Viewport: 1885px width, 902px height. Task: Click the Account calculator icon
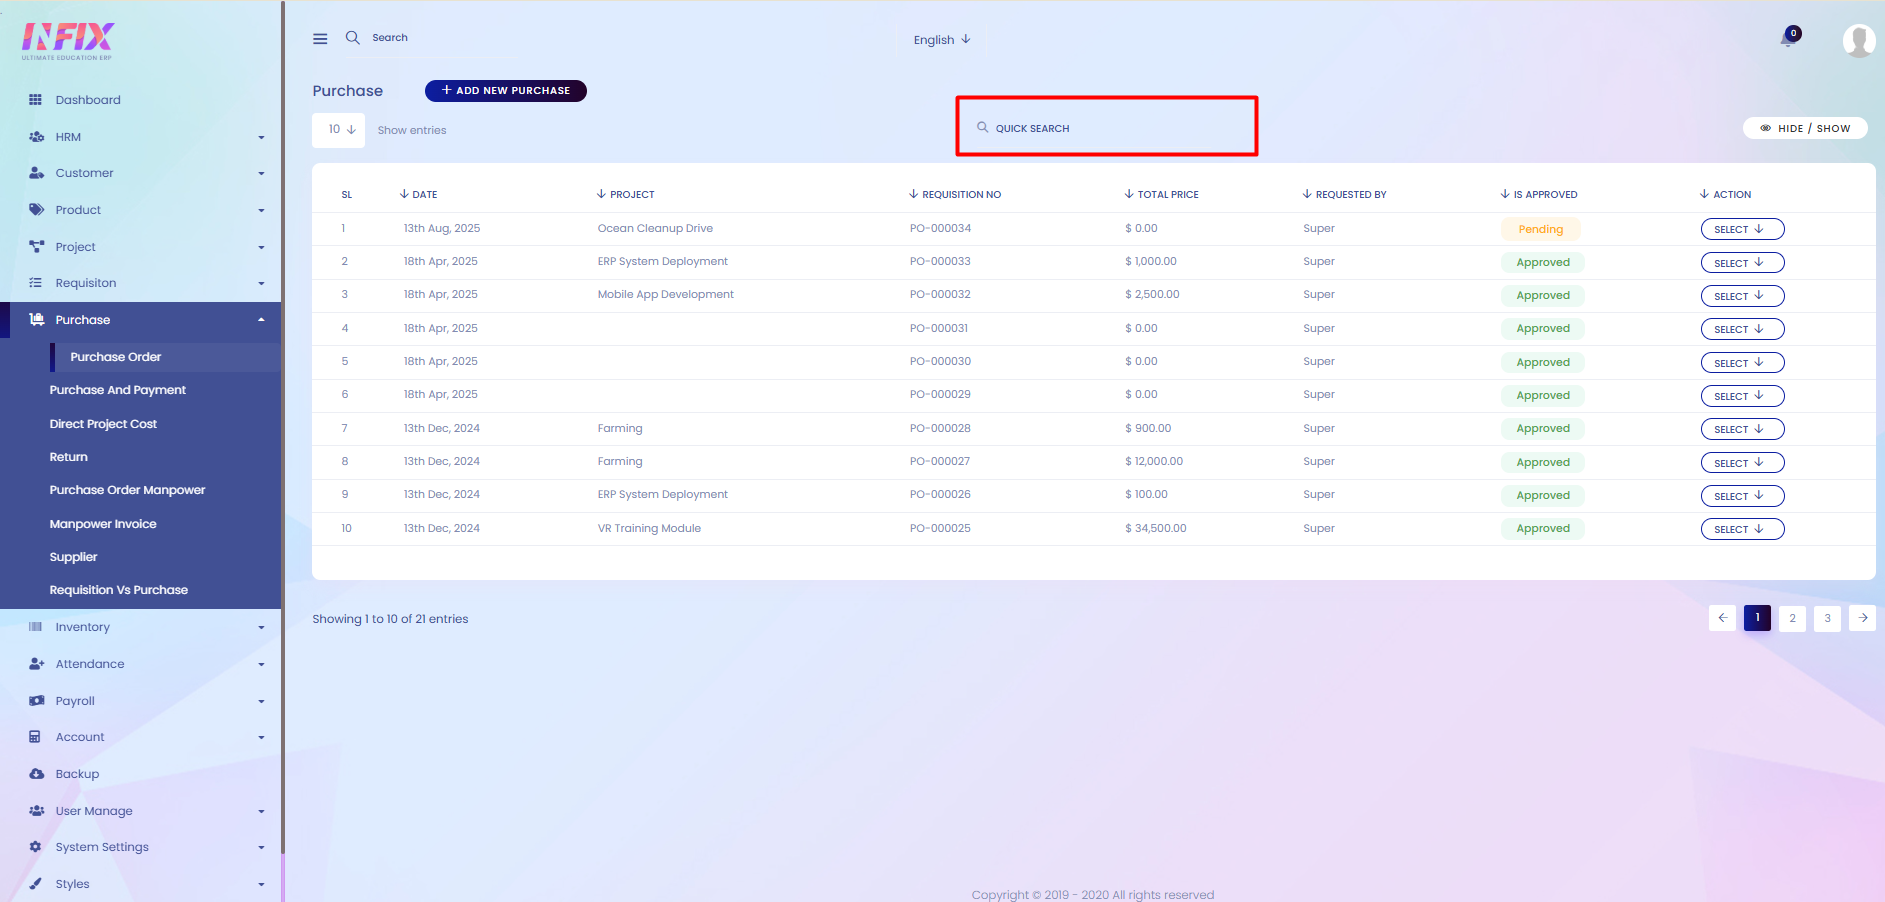(x=35, y=737)
